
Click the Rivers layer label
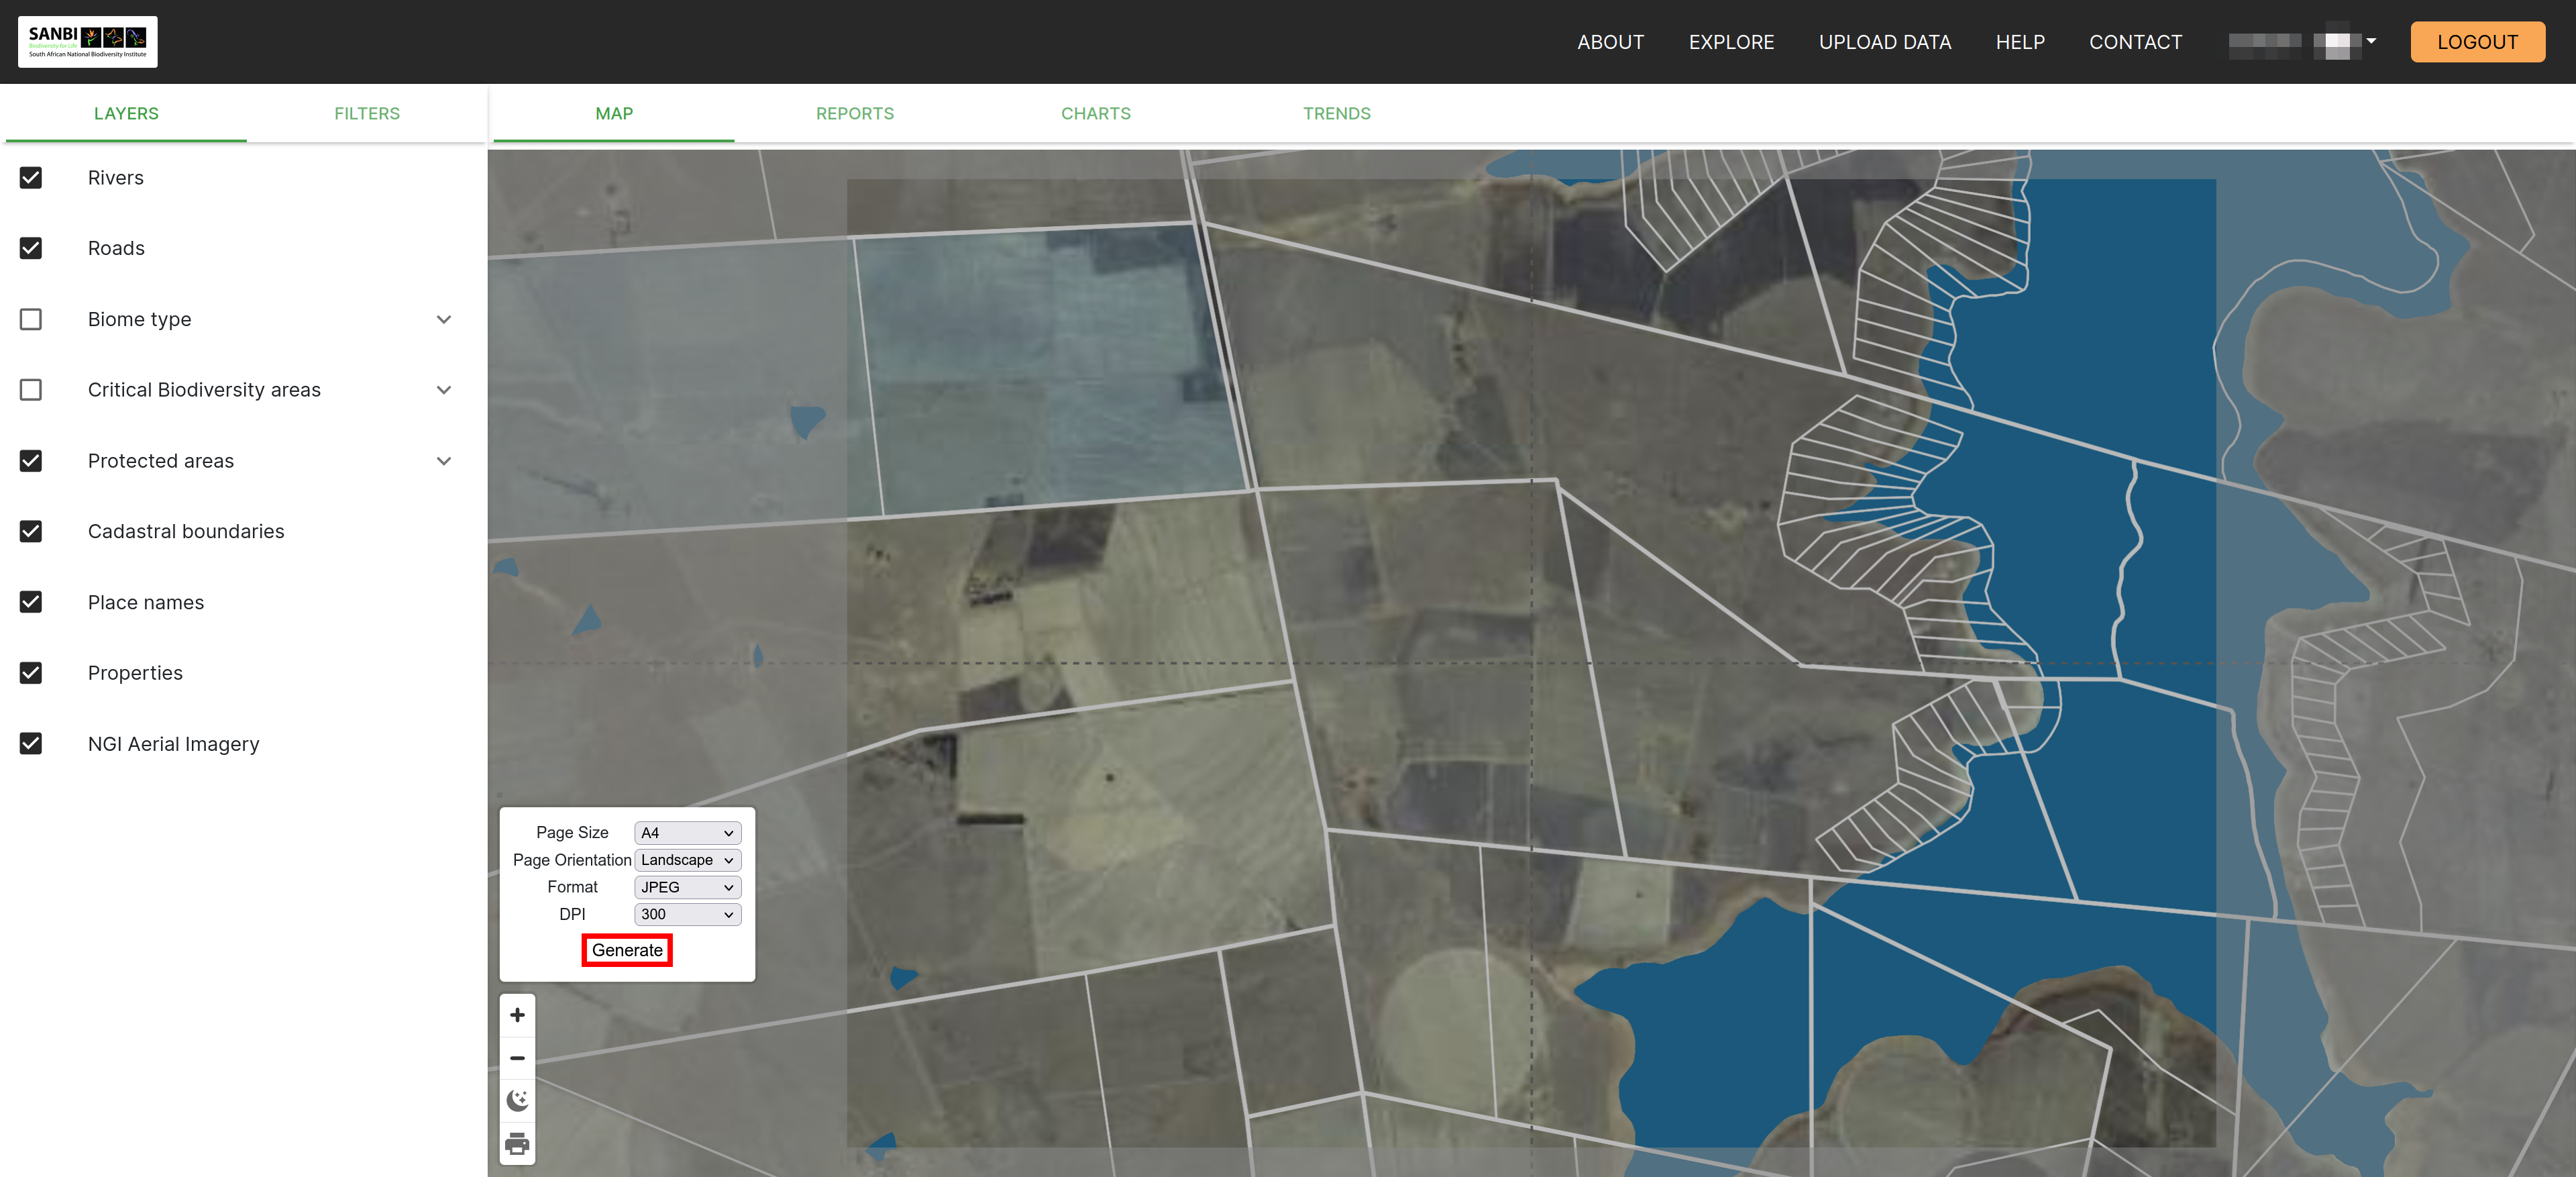(116, 178)
